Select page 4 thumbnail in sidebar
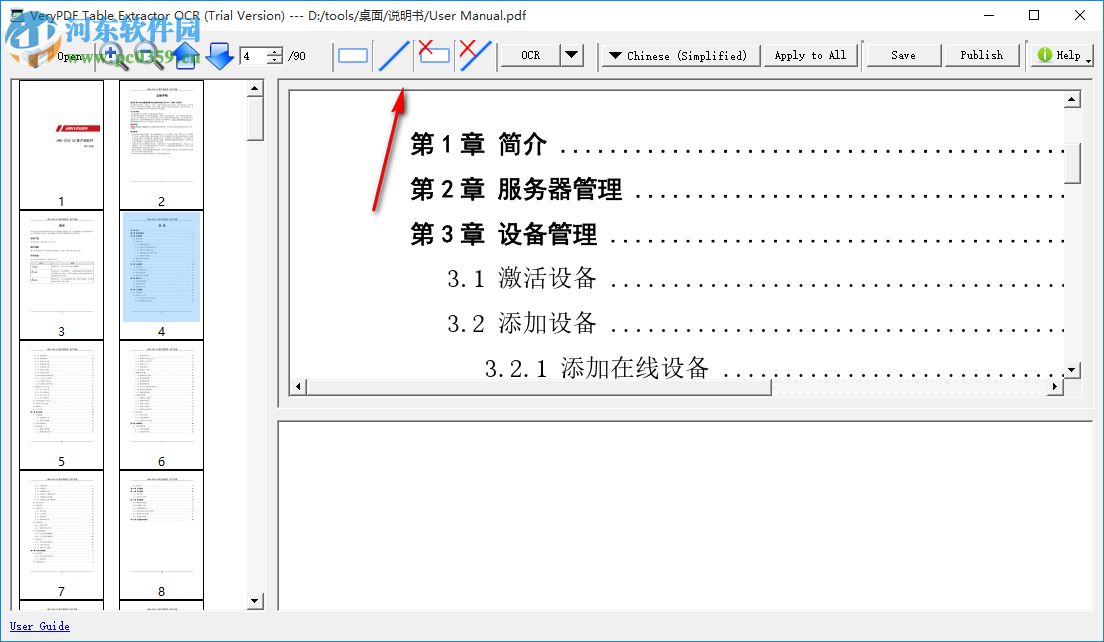This screenshot has width=1104, height=642. [x=161, y=267]
